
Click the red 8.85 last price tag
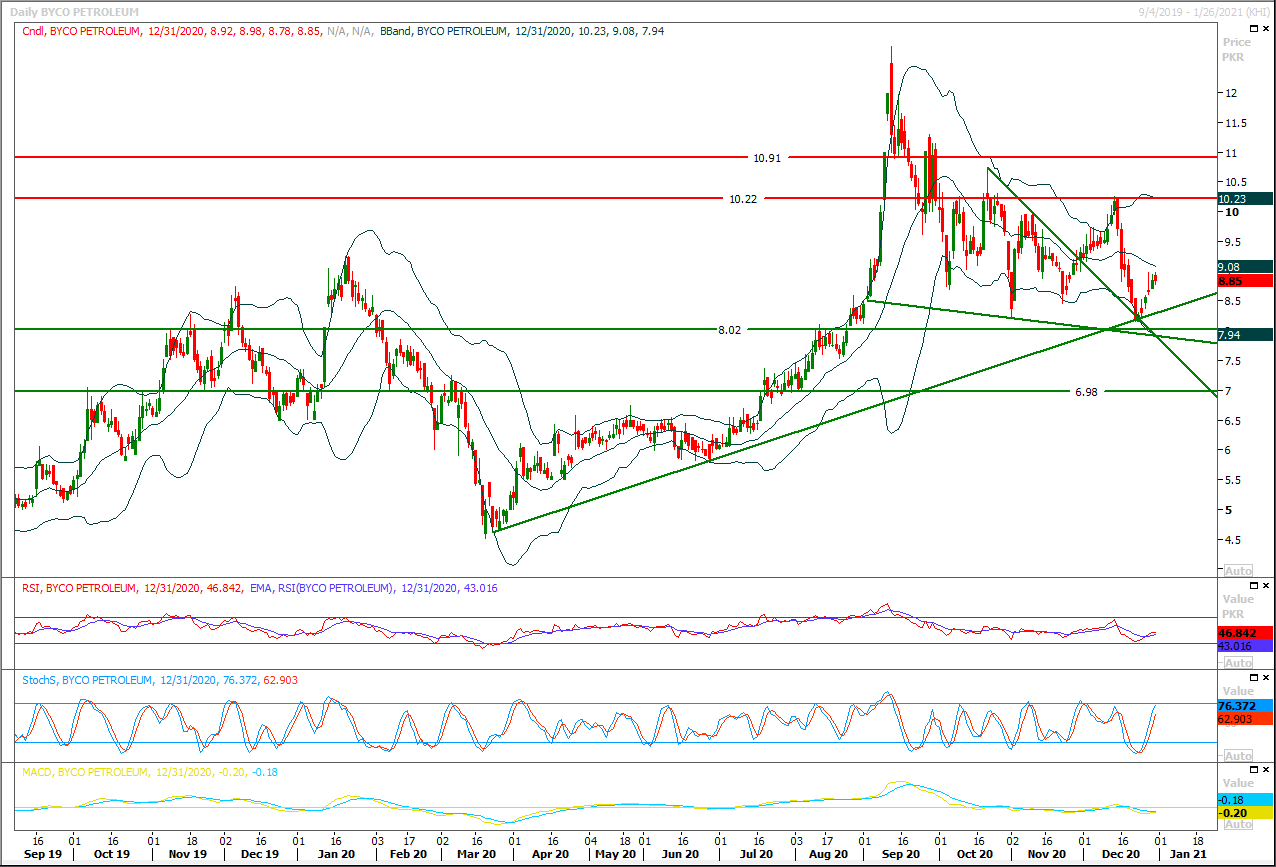pyautogui.click(x=1244, y=281)
